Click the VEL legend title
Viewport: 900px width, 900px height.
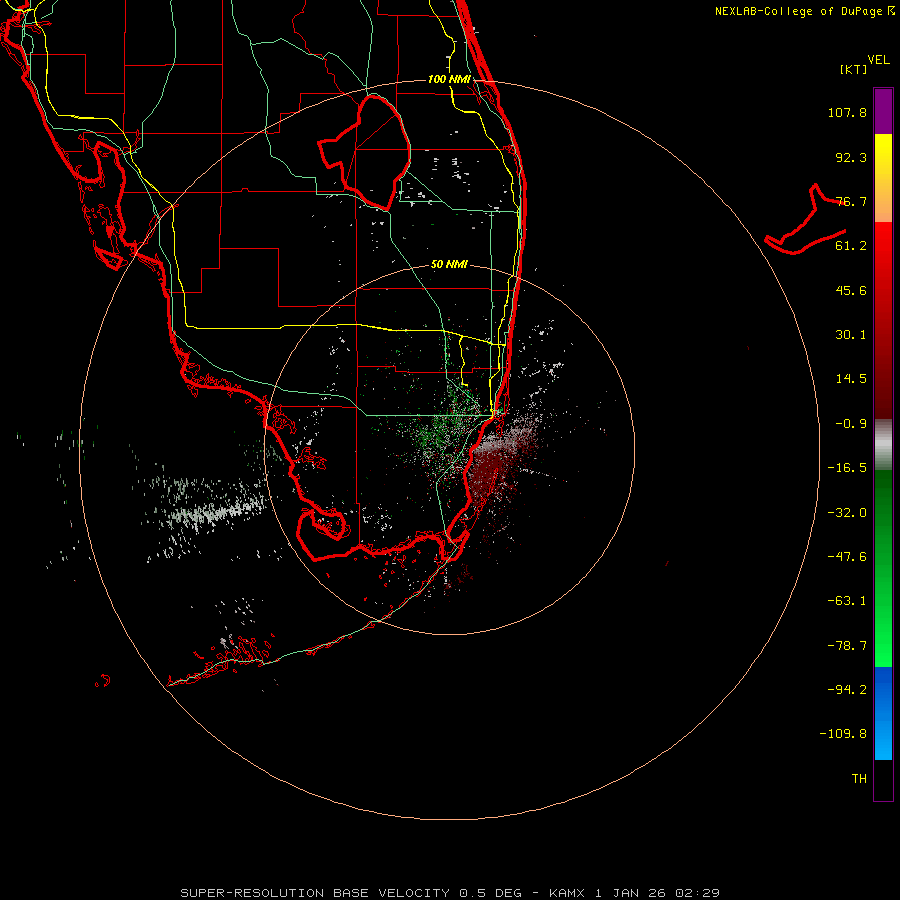click(878, 60)
